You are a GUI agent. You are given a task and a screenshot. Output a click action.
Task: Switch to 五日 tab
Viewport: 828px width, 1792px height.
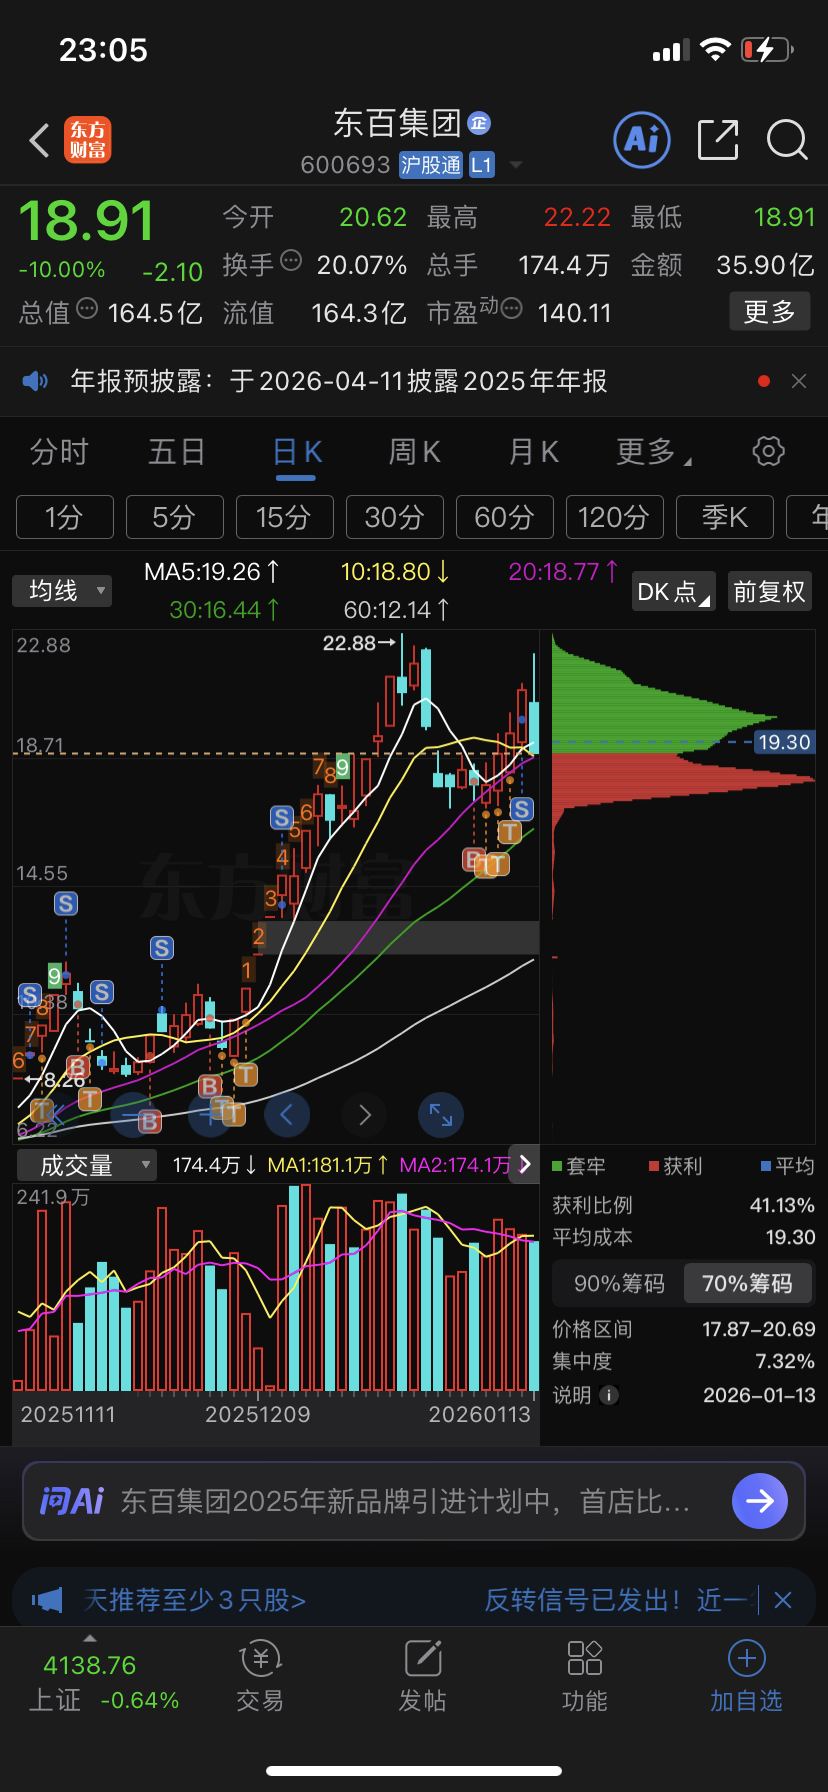tap(176, 452)
